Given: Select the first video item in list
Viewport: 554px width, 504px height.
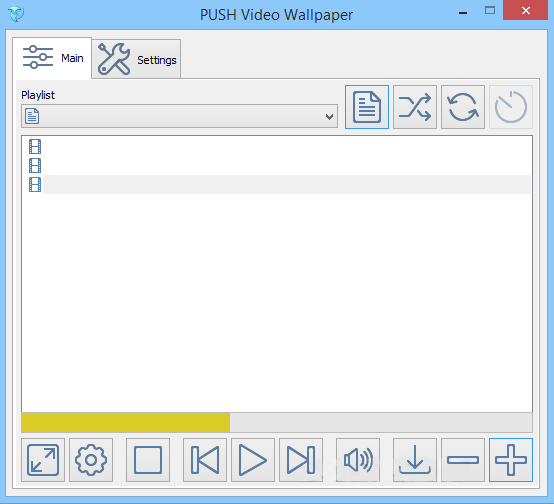Looking at the screenshot, I should [x=277, y=147].
